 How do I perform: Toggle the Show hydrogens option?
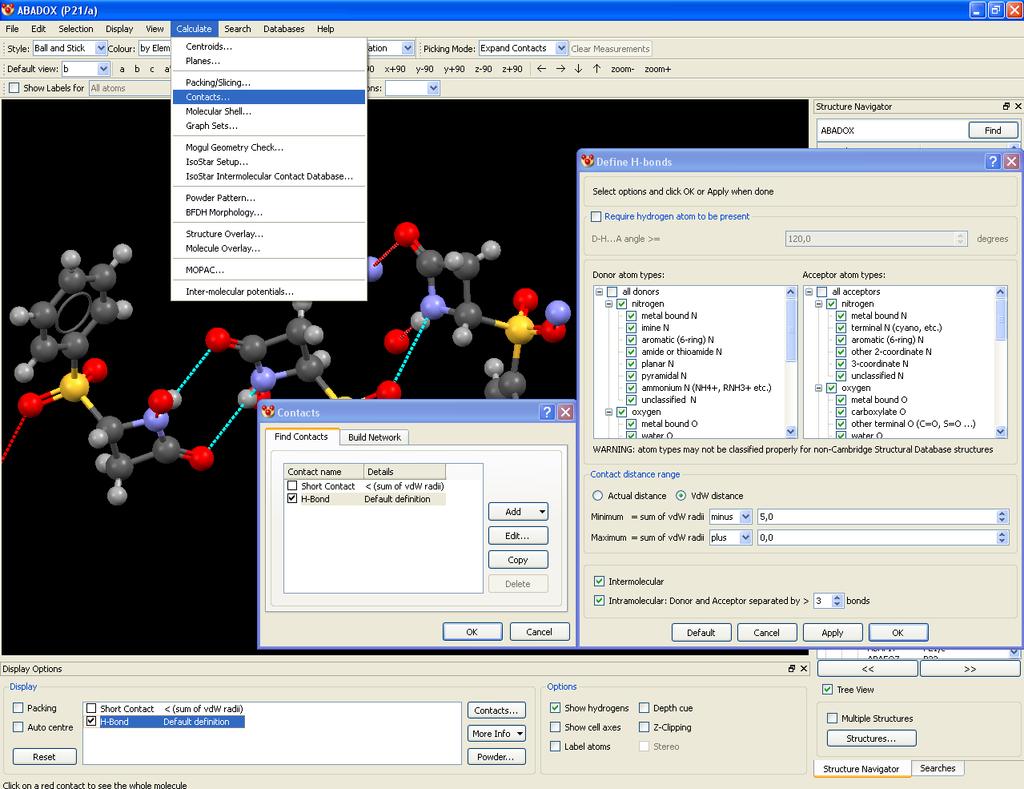pyautogui.click(x=555, y=707)
